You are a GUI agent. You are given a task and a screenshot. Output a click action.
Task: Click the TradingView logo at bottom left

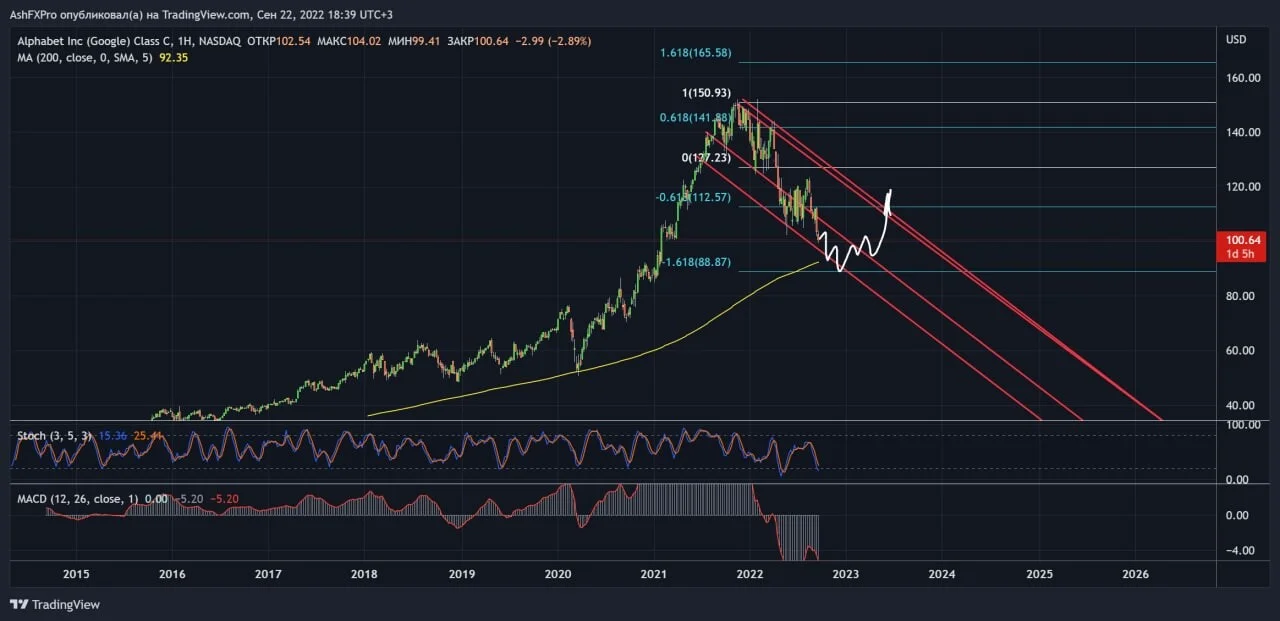55,604
